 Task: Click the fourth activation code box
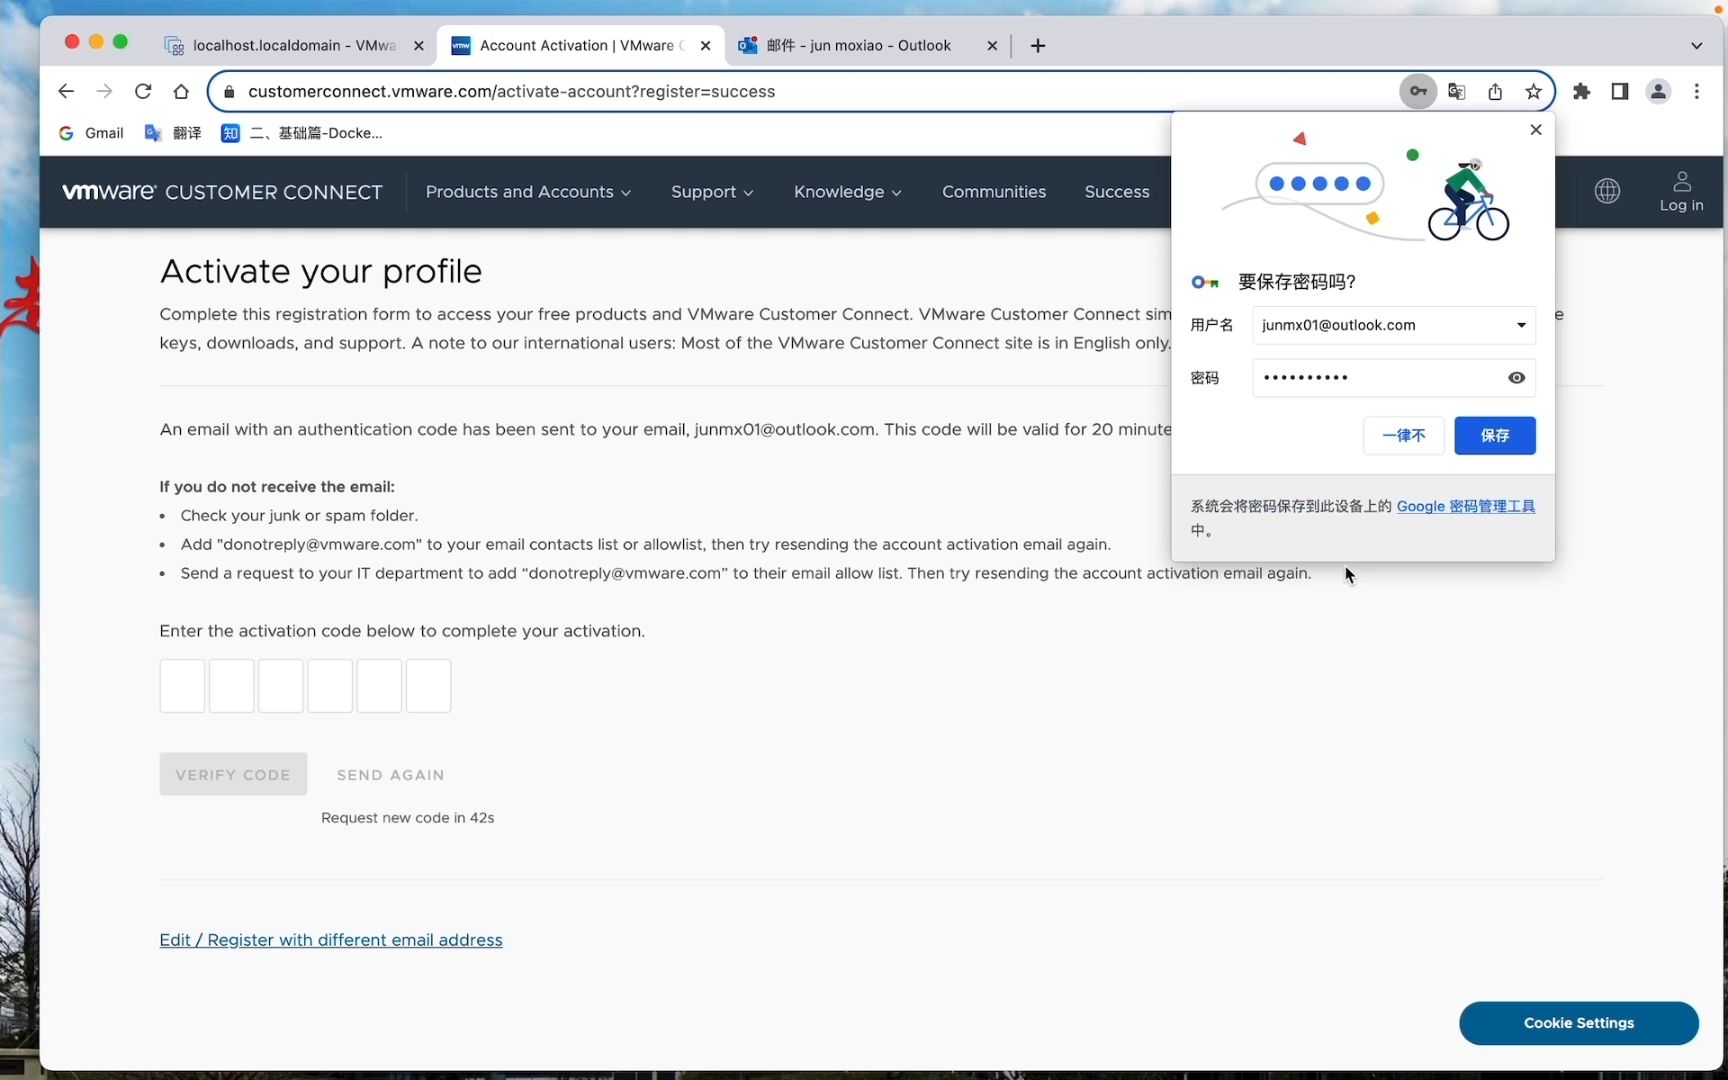point(330,686)
